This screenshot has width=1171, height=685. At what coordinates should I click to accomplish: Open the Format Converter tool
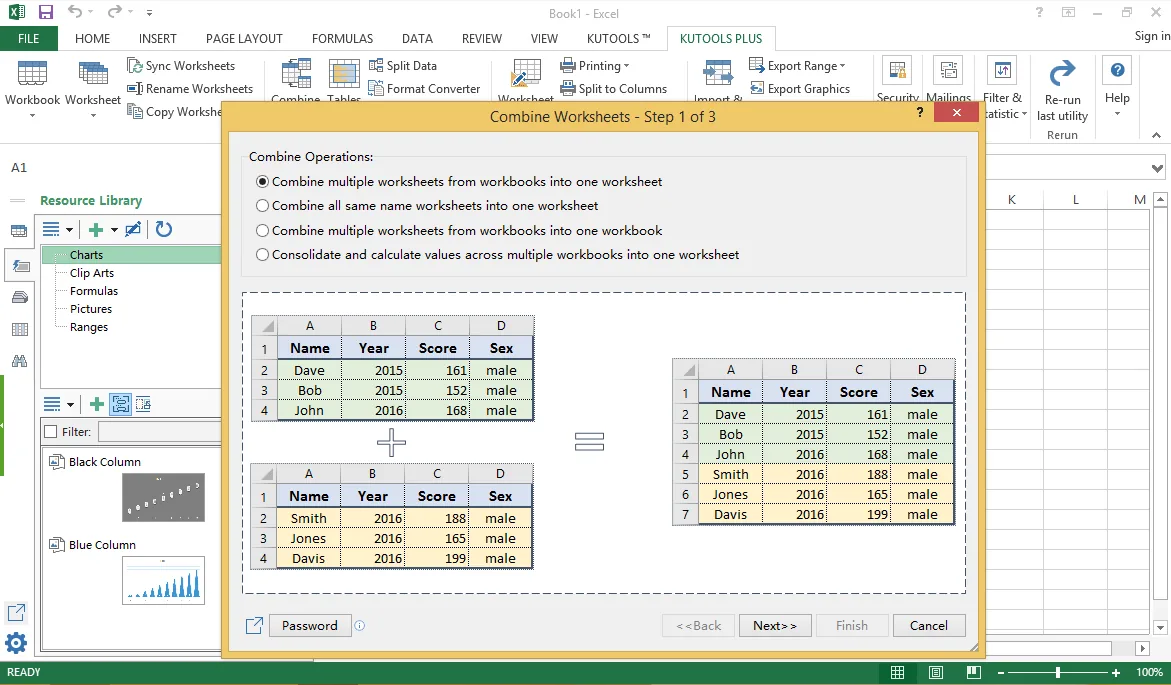[424, 89]
